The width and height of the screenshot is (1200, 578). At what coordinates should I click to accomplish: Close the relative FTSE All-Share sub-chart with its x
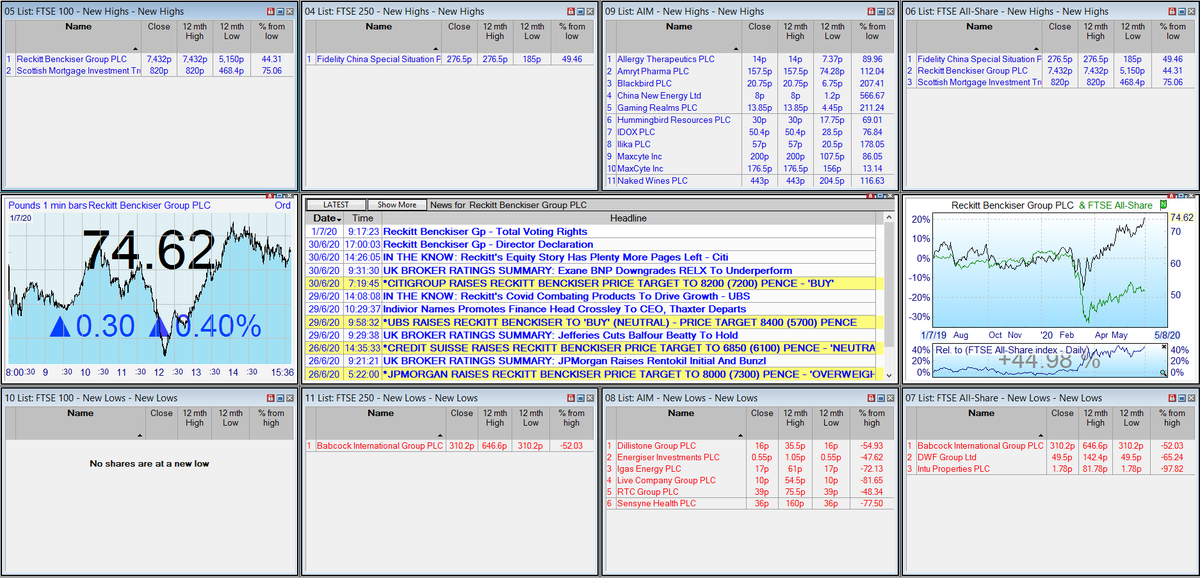[x=1164, y=347]
